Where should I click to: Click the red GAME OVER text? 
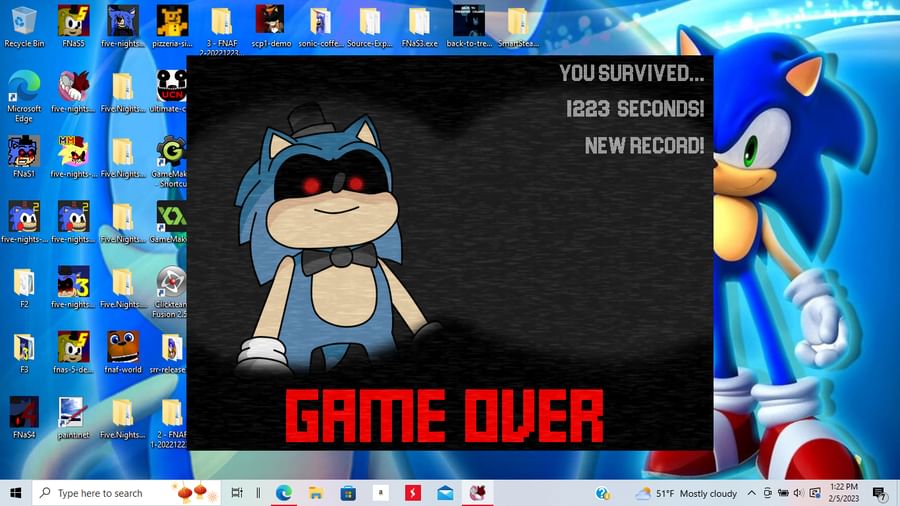coord(444,416)
